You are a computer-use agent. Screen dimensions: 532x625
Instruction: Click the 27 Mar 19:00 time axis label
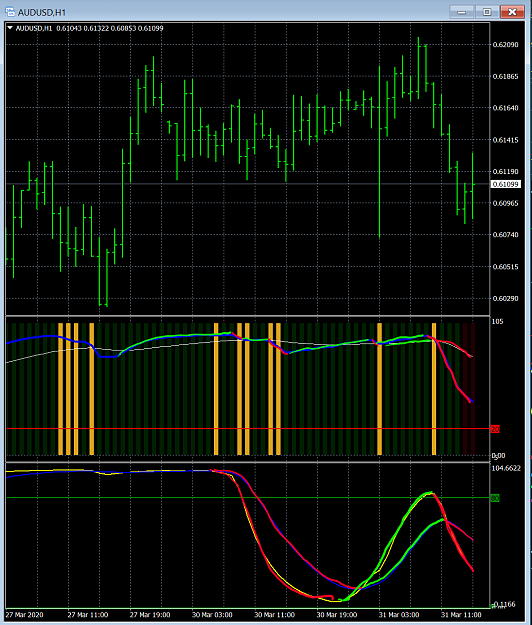pyautogui.click(x=150, y=615)
